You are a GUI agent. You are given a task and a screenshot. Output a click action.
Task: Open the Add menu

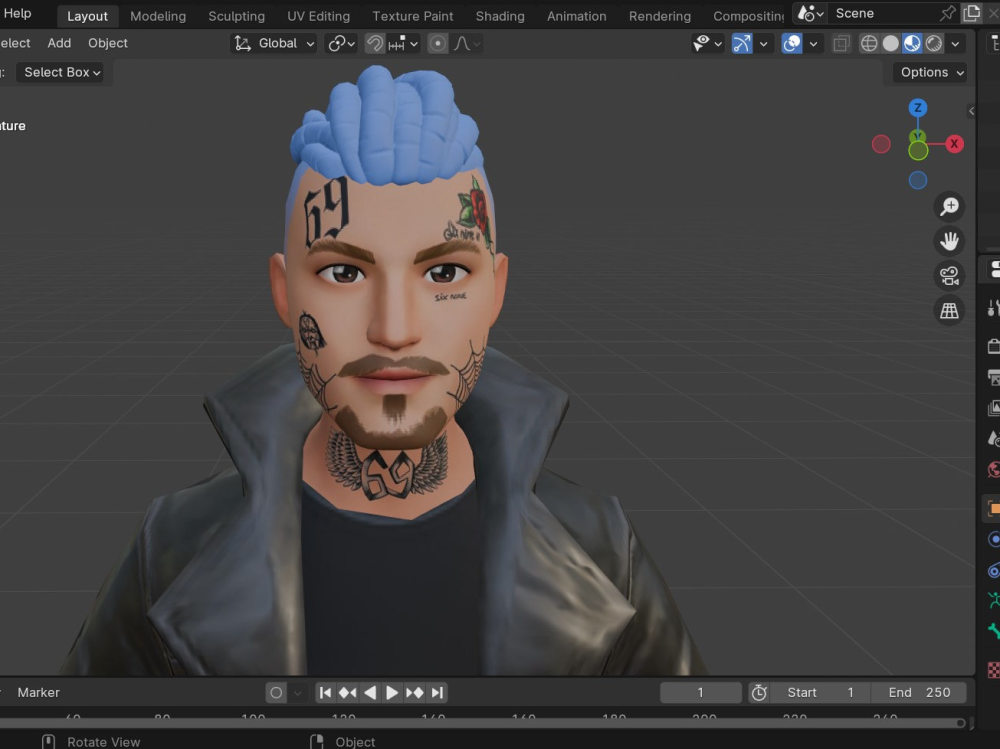tap(58, 43)
